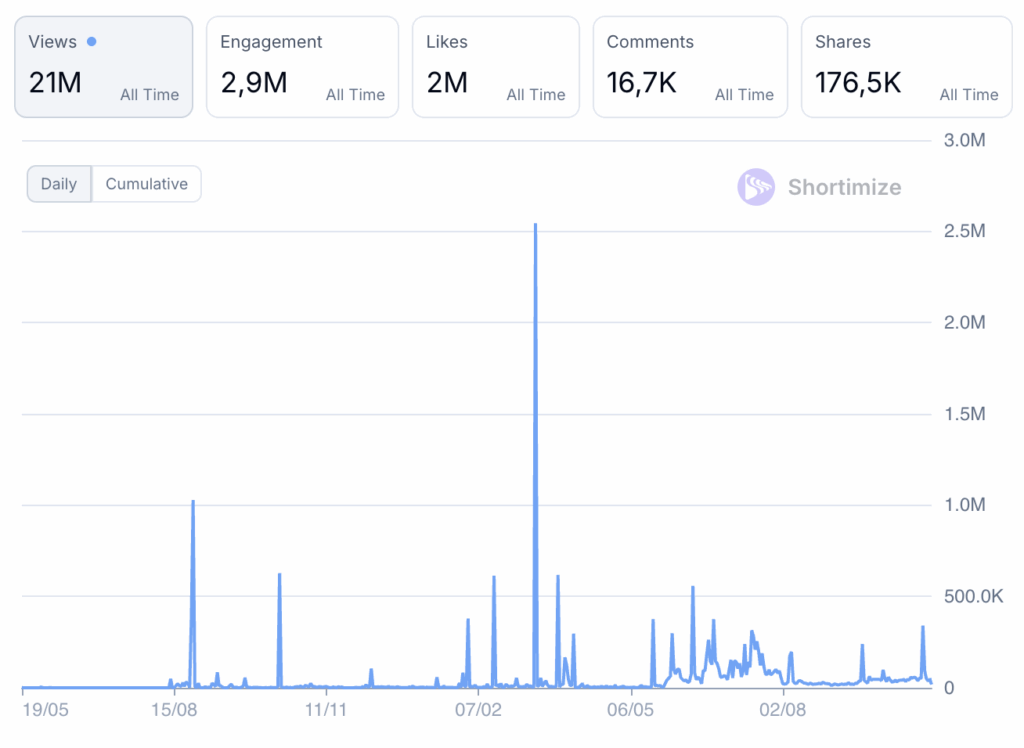Click the 2.5M peak on the chart

point(536,226)
